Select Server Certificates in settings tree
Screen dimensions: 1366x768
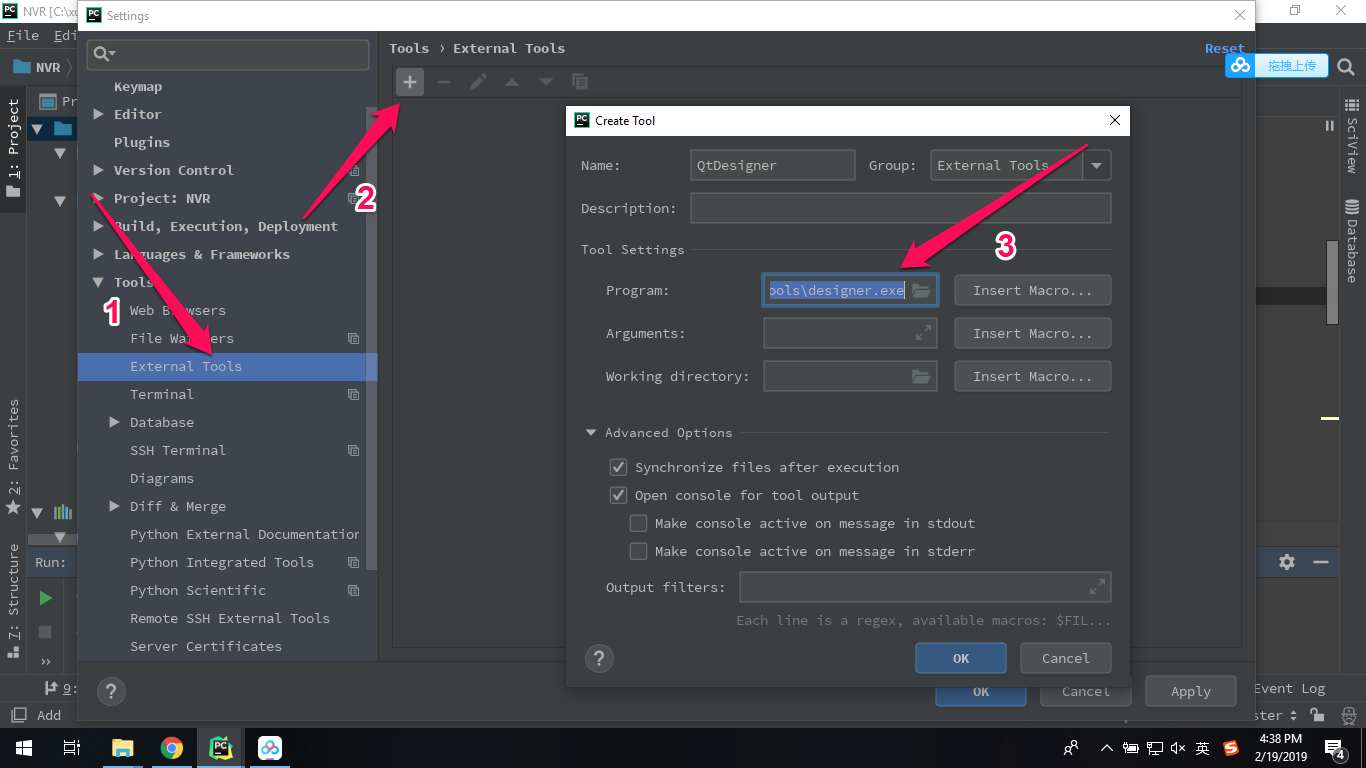pos(206,646)
